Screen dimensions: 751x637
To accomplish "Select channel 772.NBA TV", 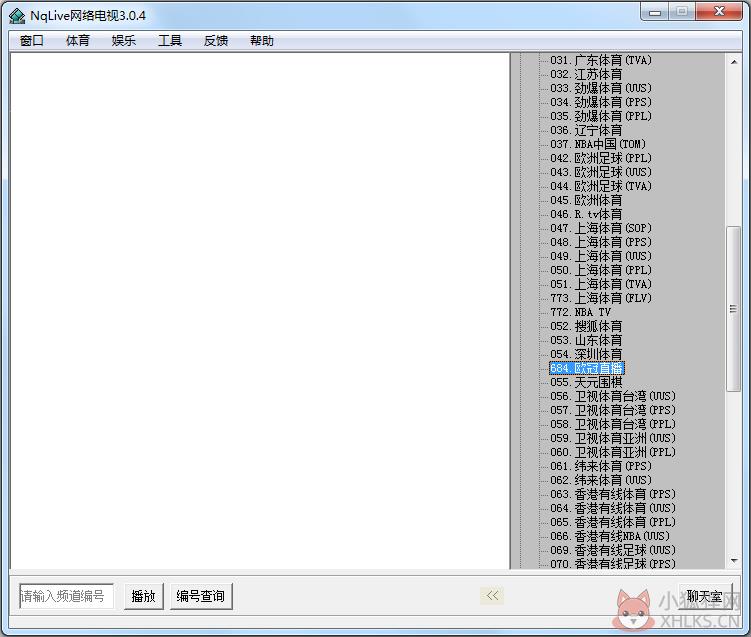I will click(x=580, y=312).
